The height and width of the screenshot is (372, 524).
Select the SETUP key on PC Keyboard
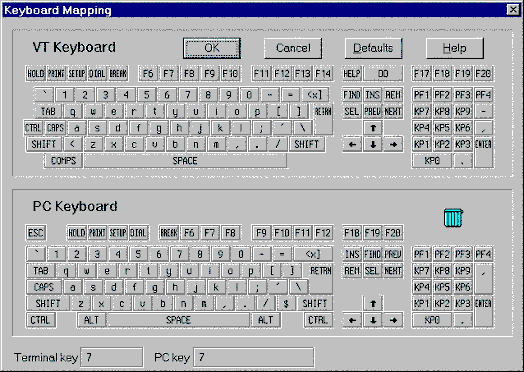click(118, 233)
